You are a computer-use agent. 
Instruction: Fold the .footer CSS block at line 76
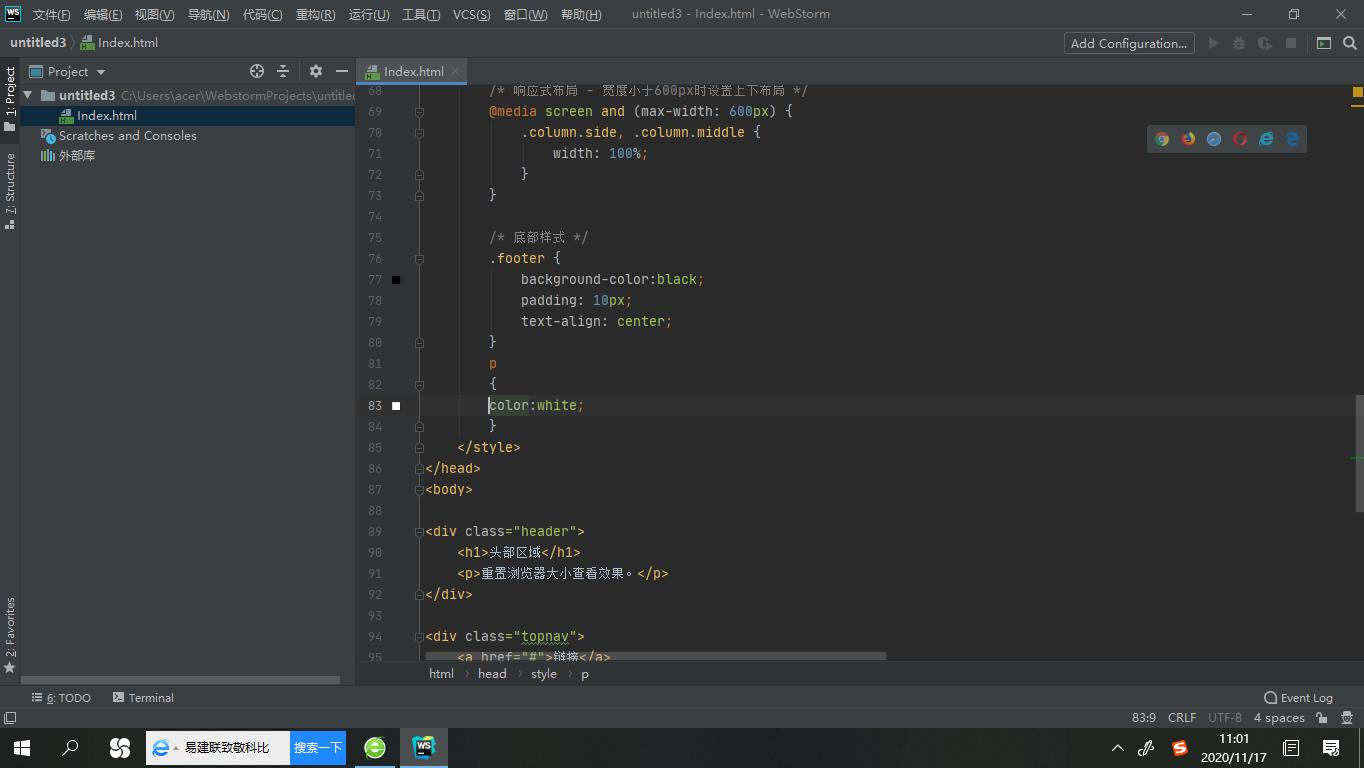click(419, 258)
